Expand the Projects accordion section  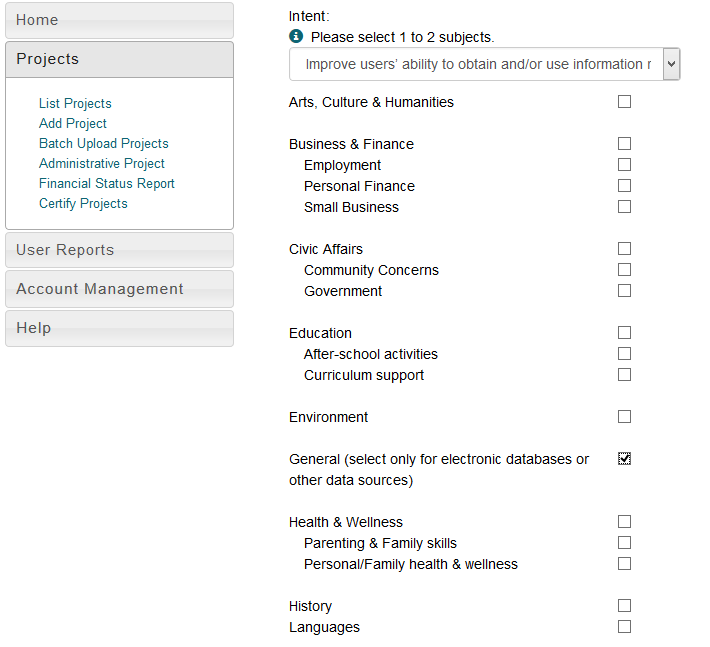[119, 59]
